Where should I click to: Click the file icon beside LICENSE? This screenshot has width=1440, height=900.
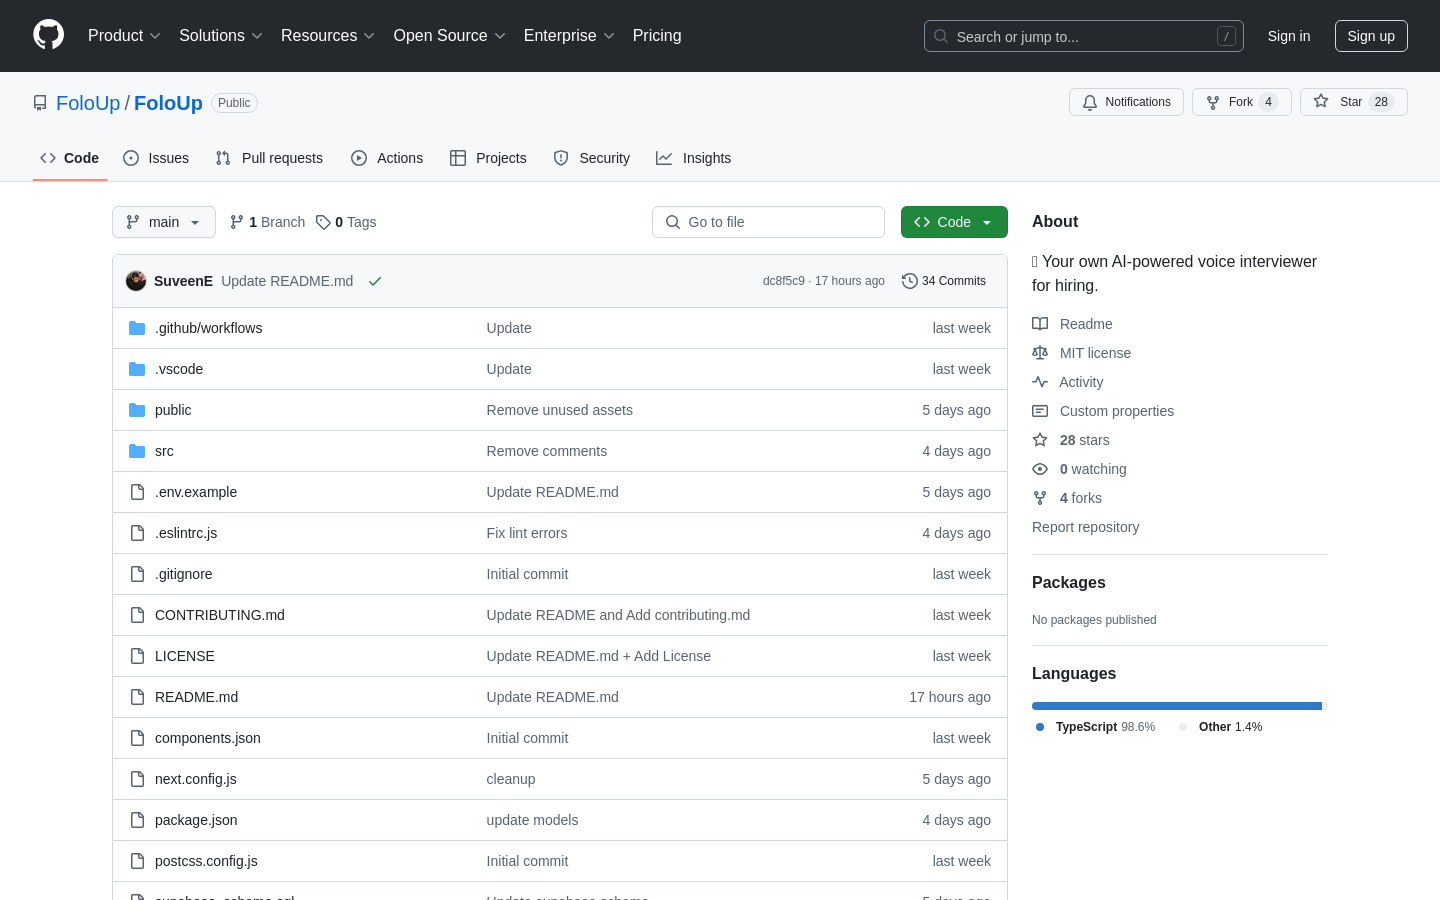(x=137, y=656)
